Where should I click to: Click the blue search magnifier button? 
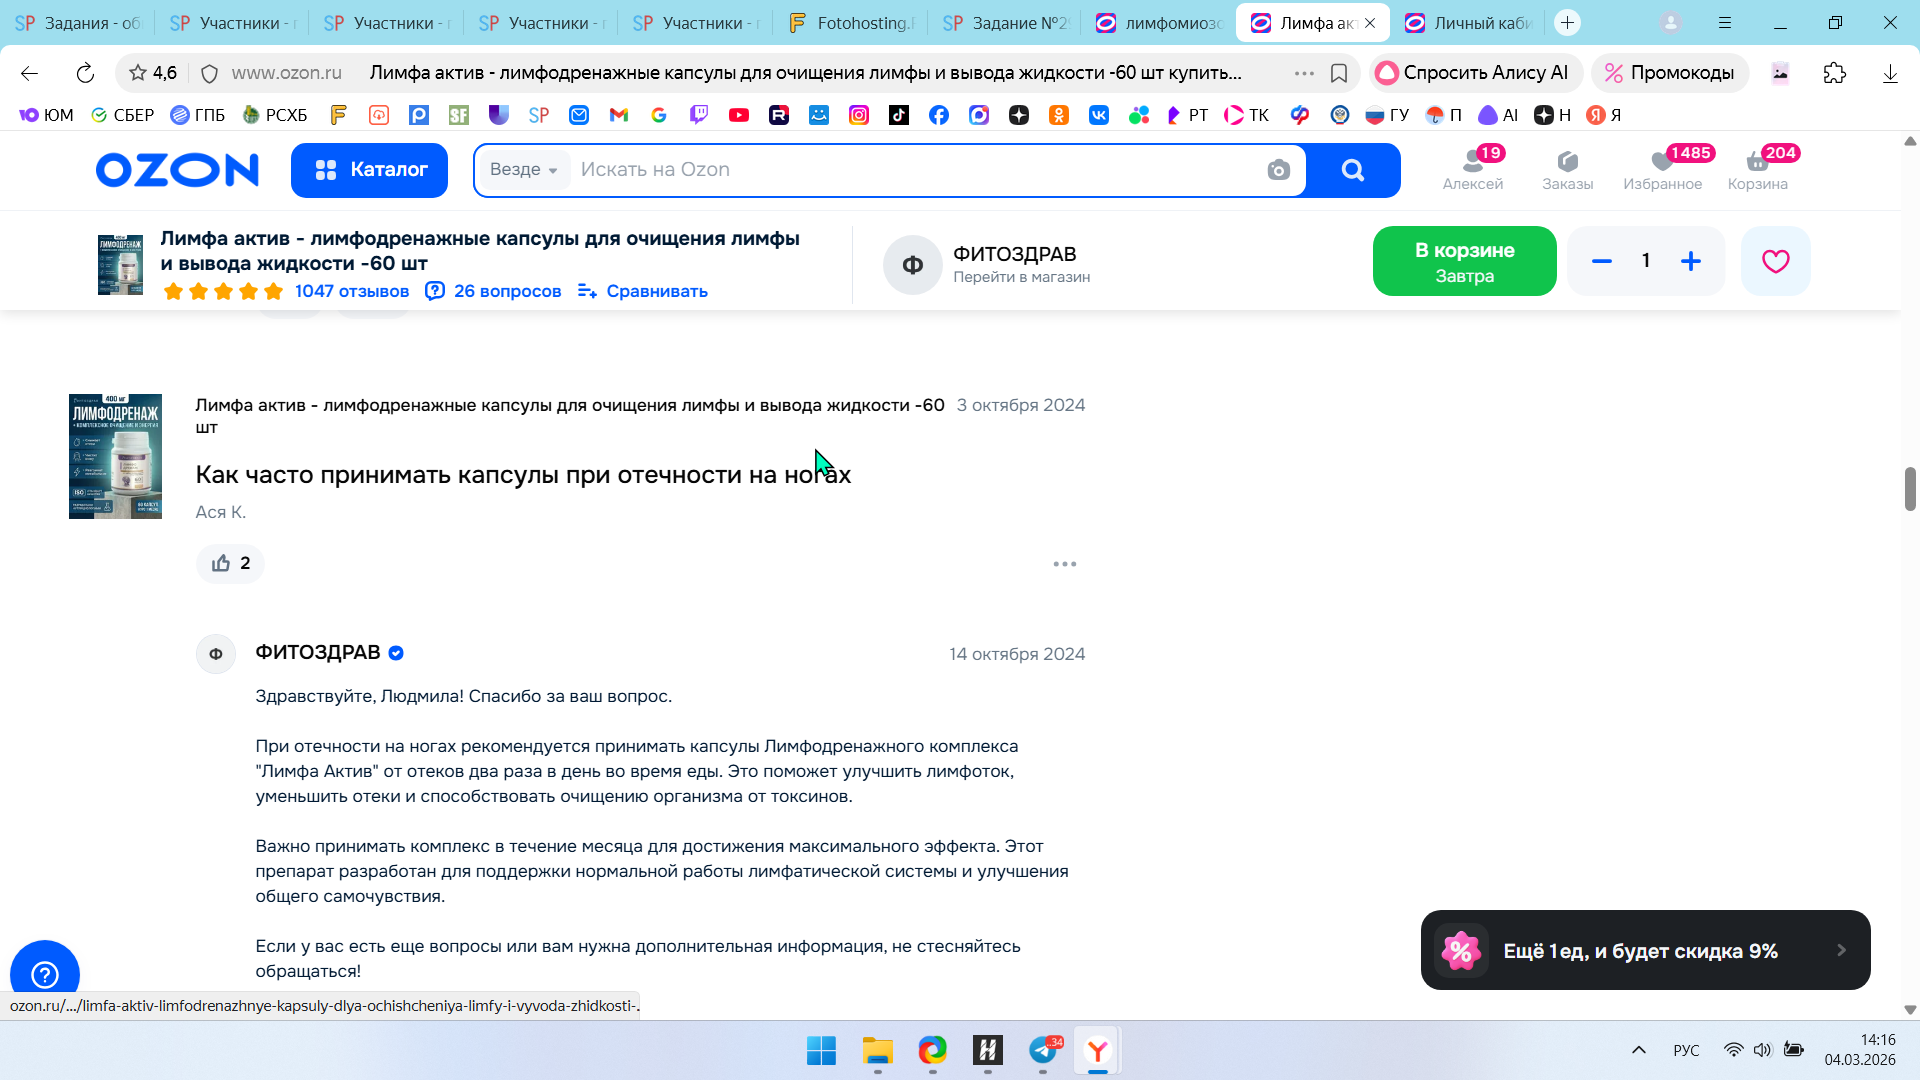coord(1352,170)
